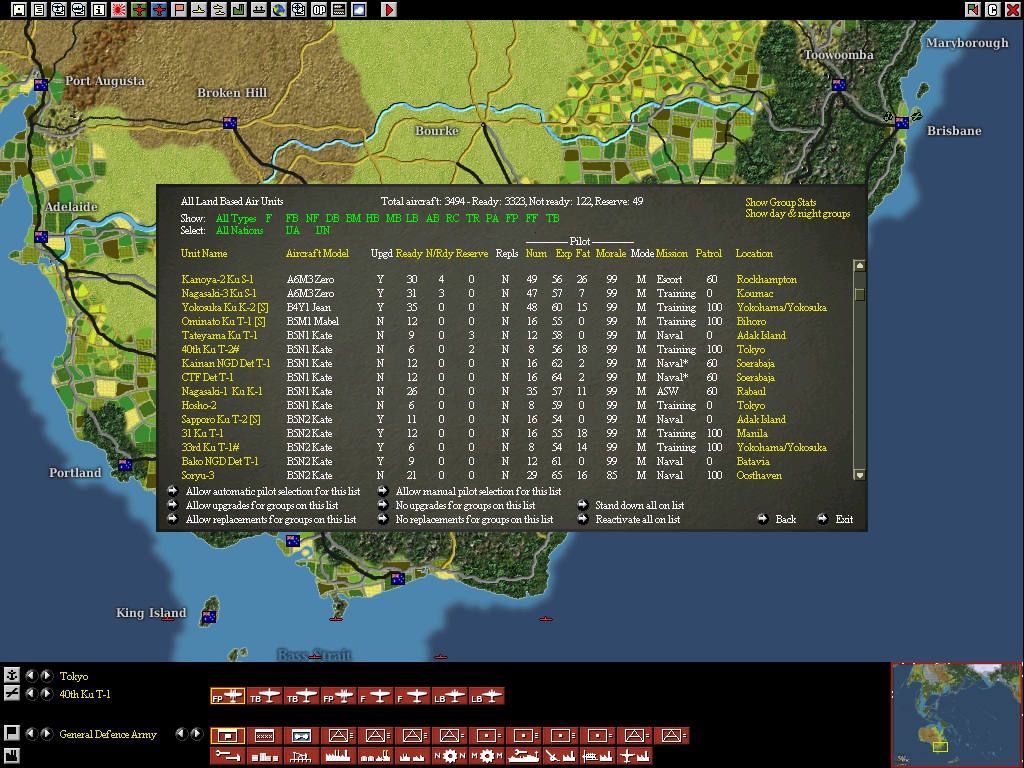Select the highlighted FP air group icon
The image size is (1024, 768).
227,696
